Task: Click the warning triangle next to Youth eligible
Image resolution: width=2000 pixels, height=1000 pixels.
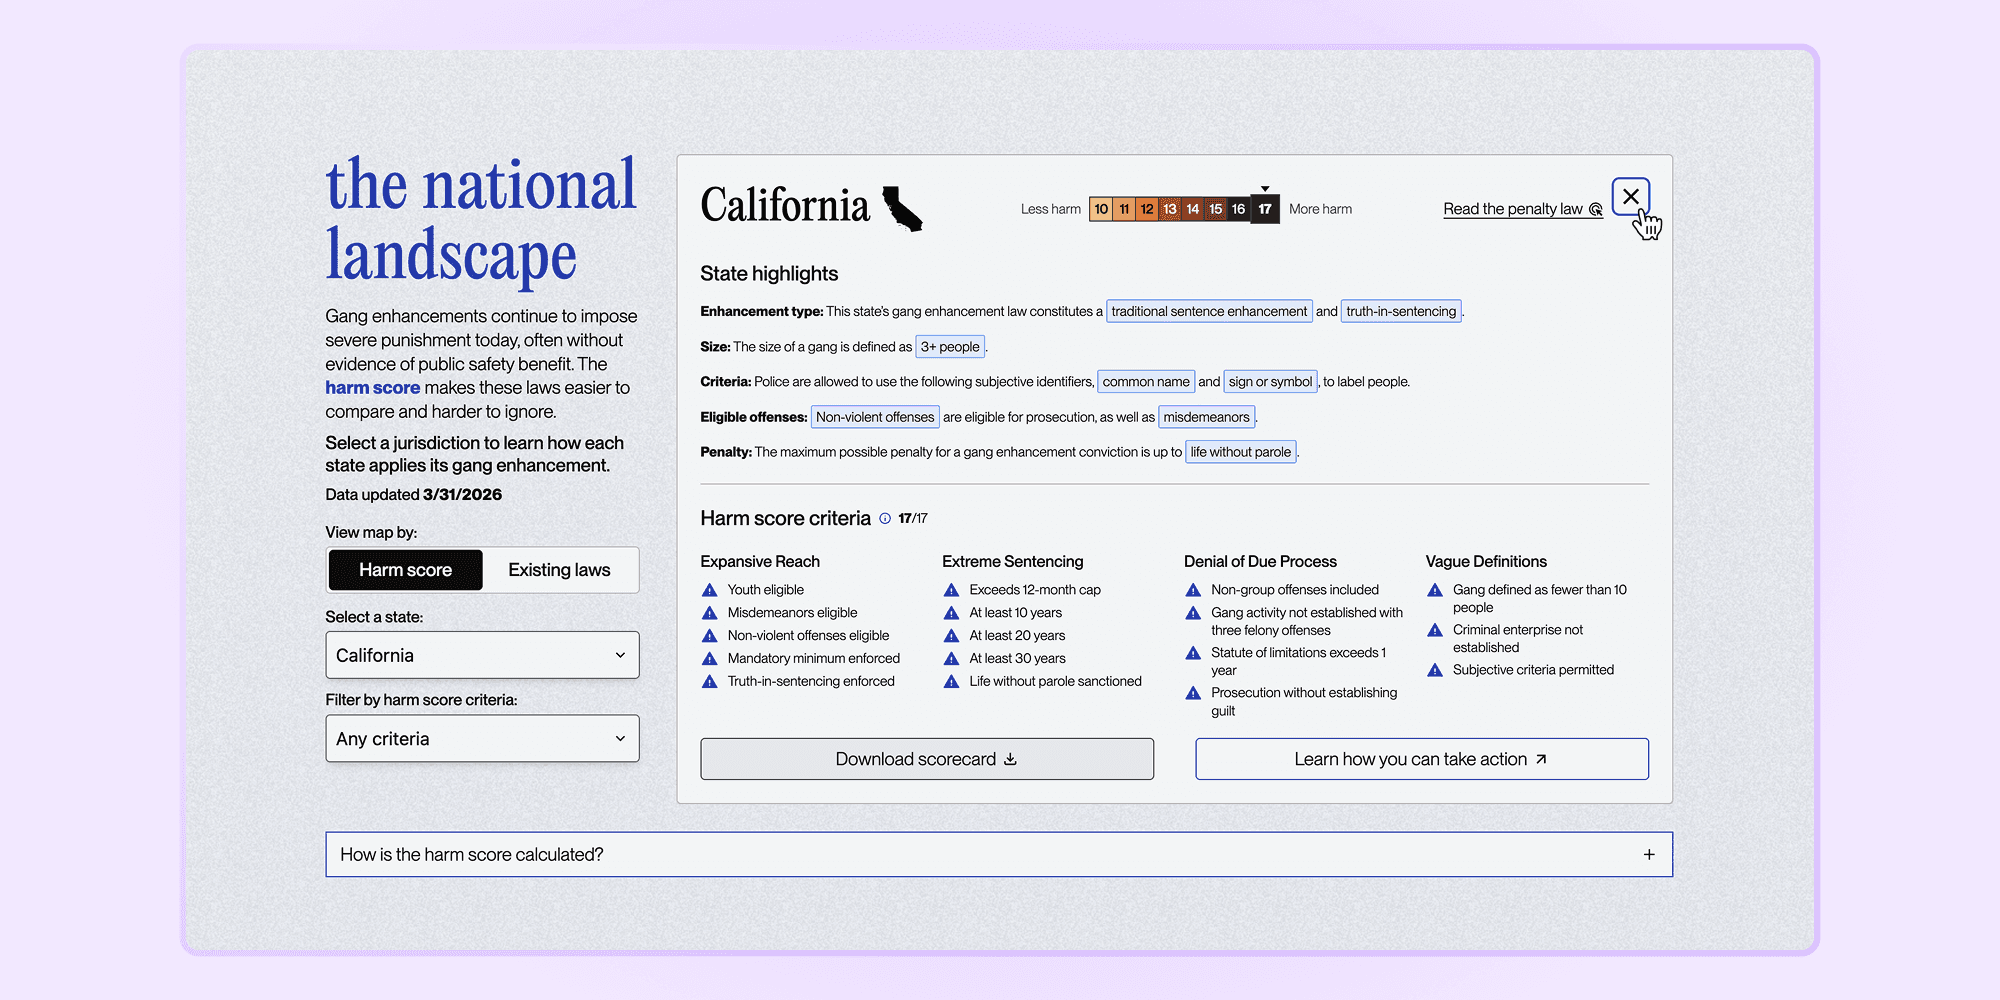Action: click(710, 590)
